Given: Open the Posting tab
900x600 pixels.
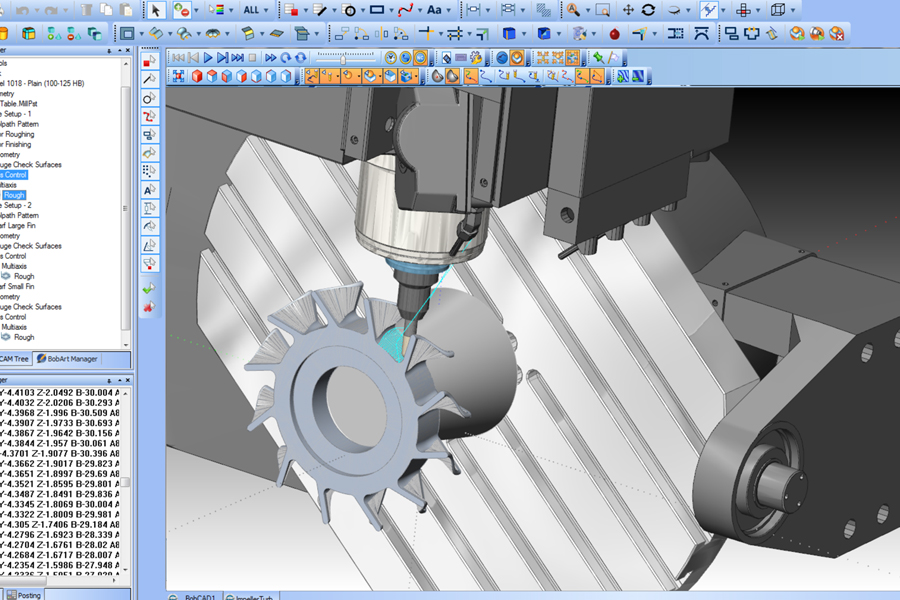Looking at the screenshot, I should (x=24, y=595).
